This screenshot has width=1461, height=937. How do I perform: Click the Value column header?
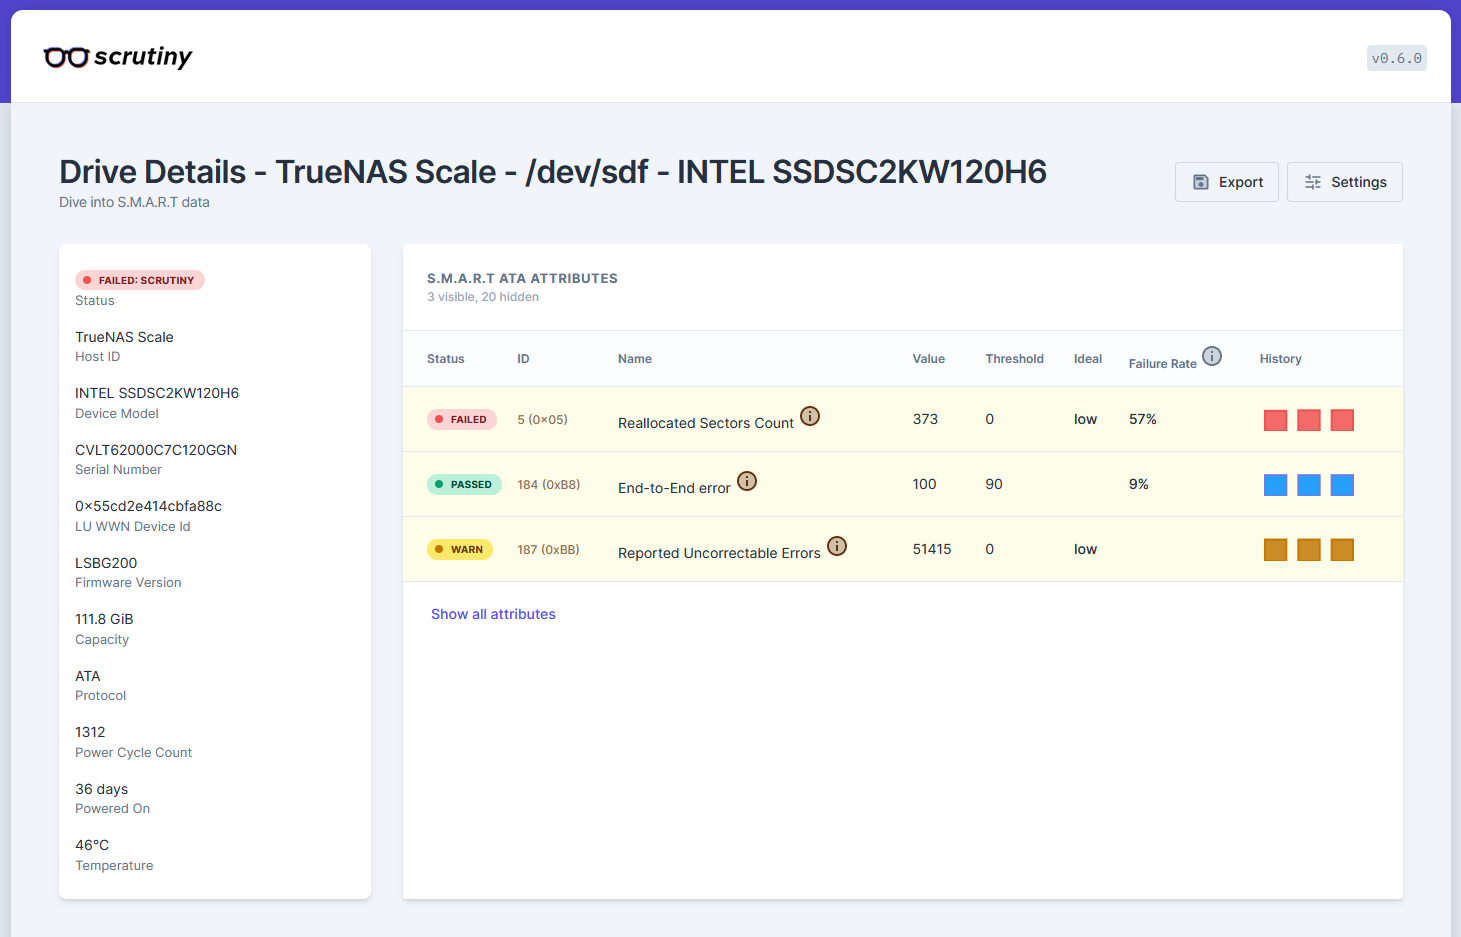[x=929, y=359]
